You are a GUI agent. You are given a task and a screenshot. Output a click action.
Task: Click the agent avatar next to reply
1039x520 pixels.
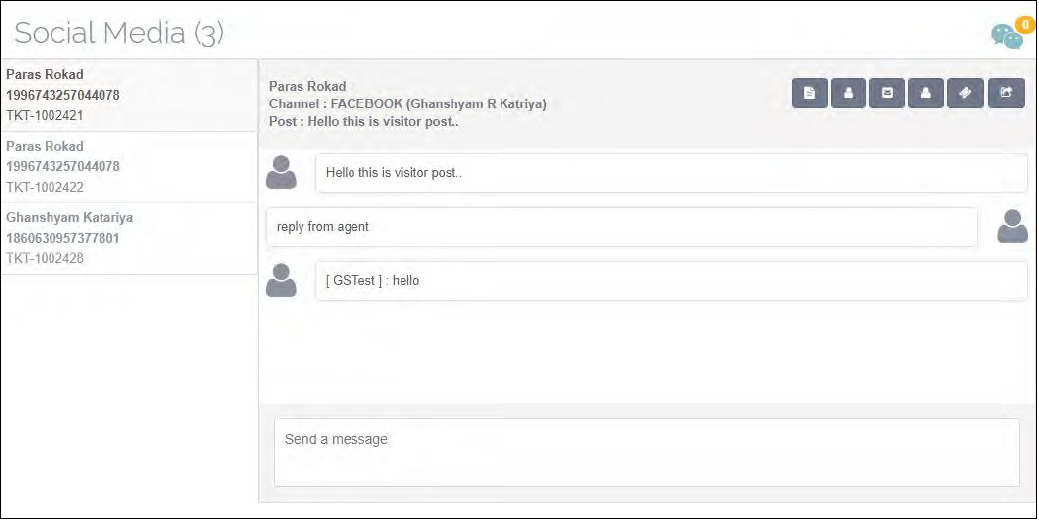1012,227
